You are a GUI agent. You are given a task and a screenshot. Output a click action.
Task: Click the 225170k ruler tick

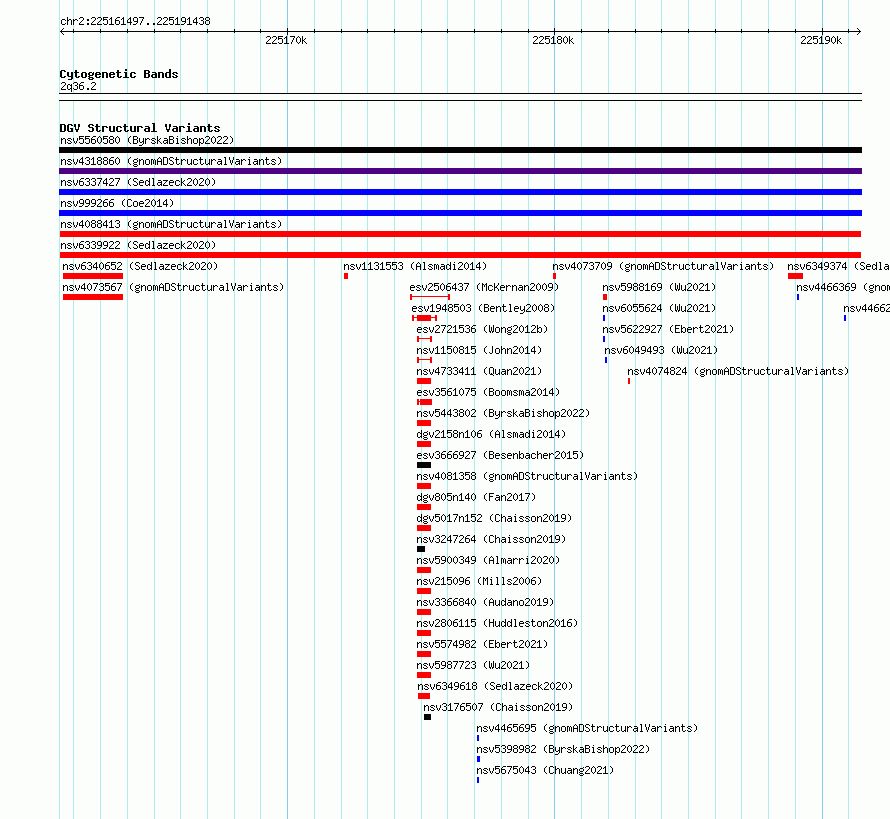tap(286, 40)
